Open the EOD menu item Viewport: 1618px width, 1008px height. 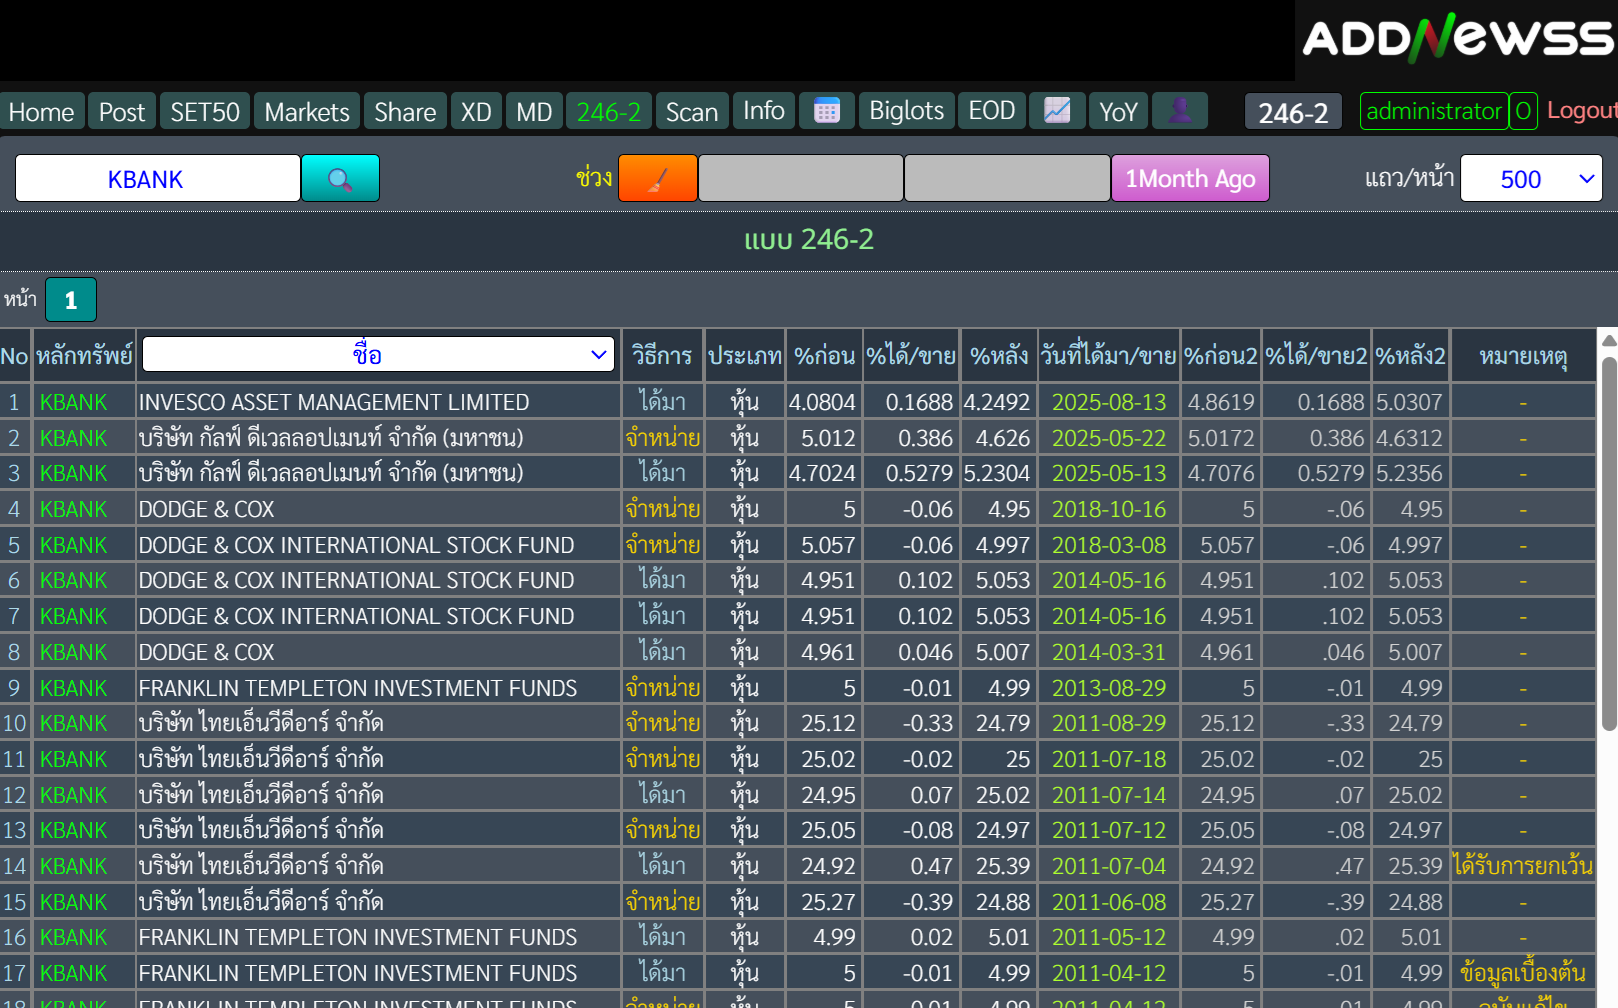[992, 110]
